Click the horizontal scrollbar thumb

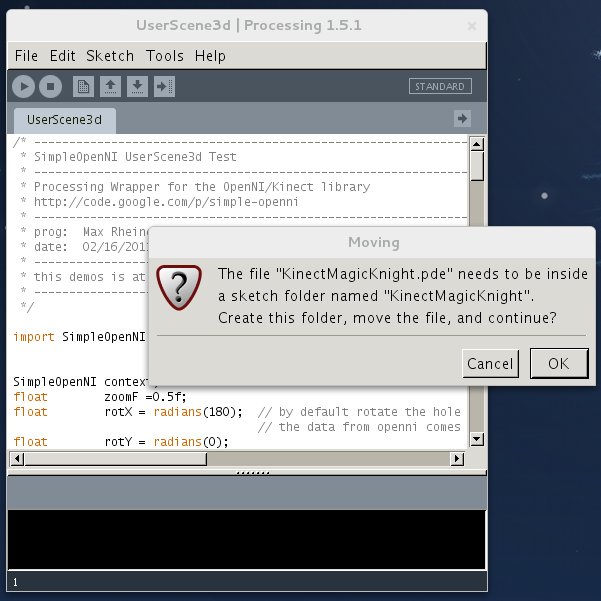click(x=116, y=458)
